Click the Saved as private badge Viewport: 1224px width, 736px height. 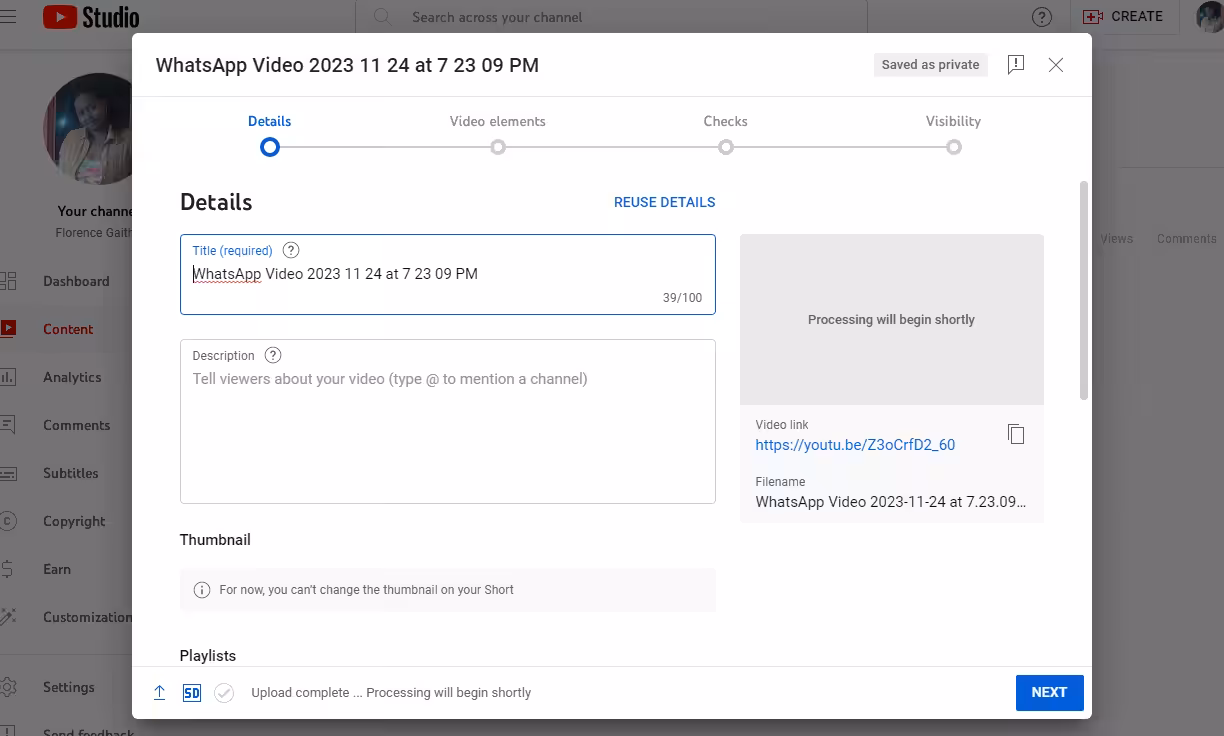(x=930, y=65)
